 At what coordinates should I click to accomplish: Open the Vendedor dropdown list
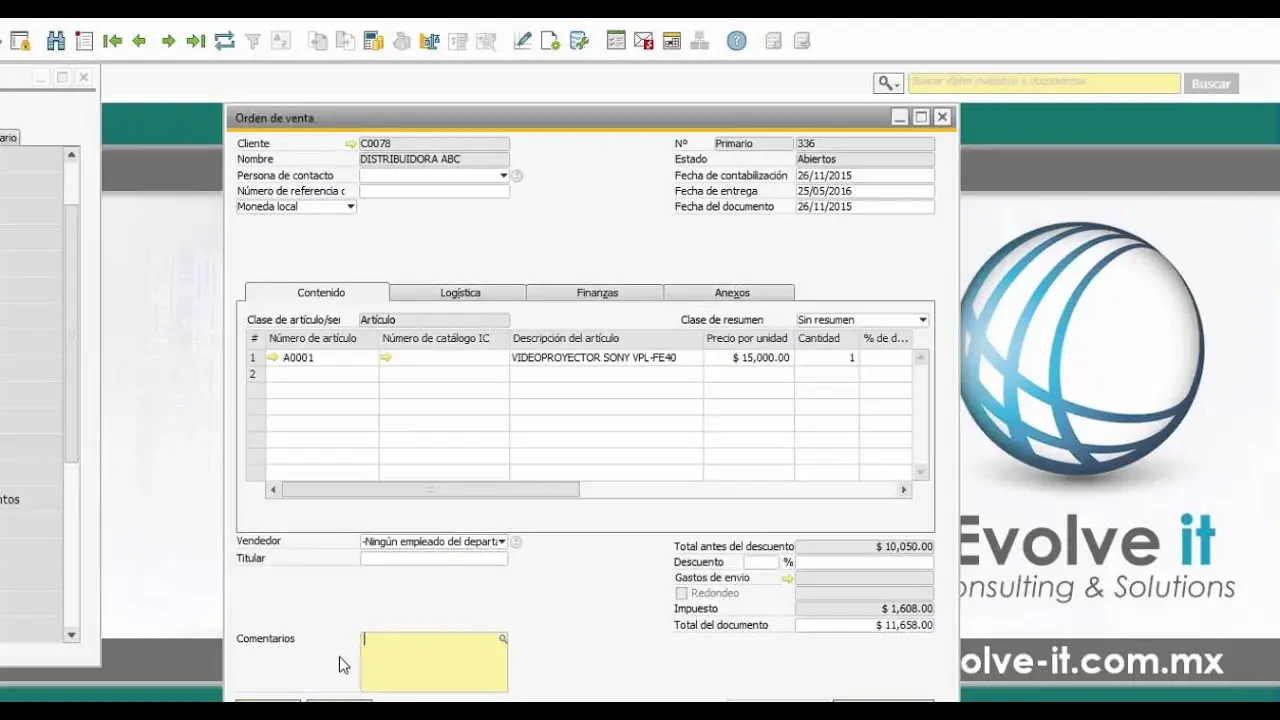502,541
